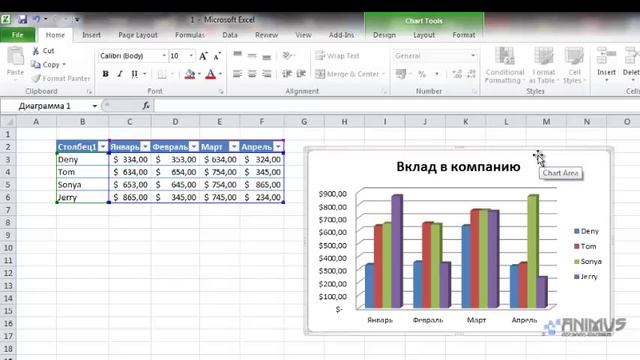Click the Copy command
This screenshot has width=640, height=360.
48,64
